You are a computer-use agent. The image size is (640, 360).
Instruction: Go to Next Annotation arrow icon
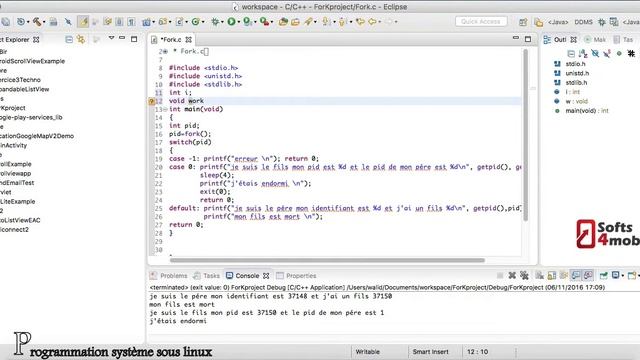(326, 22)
